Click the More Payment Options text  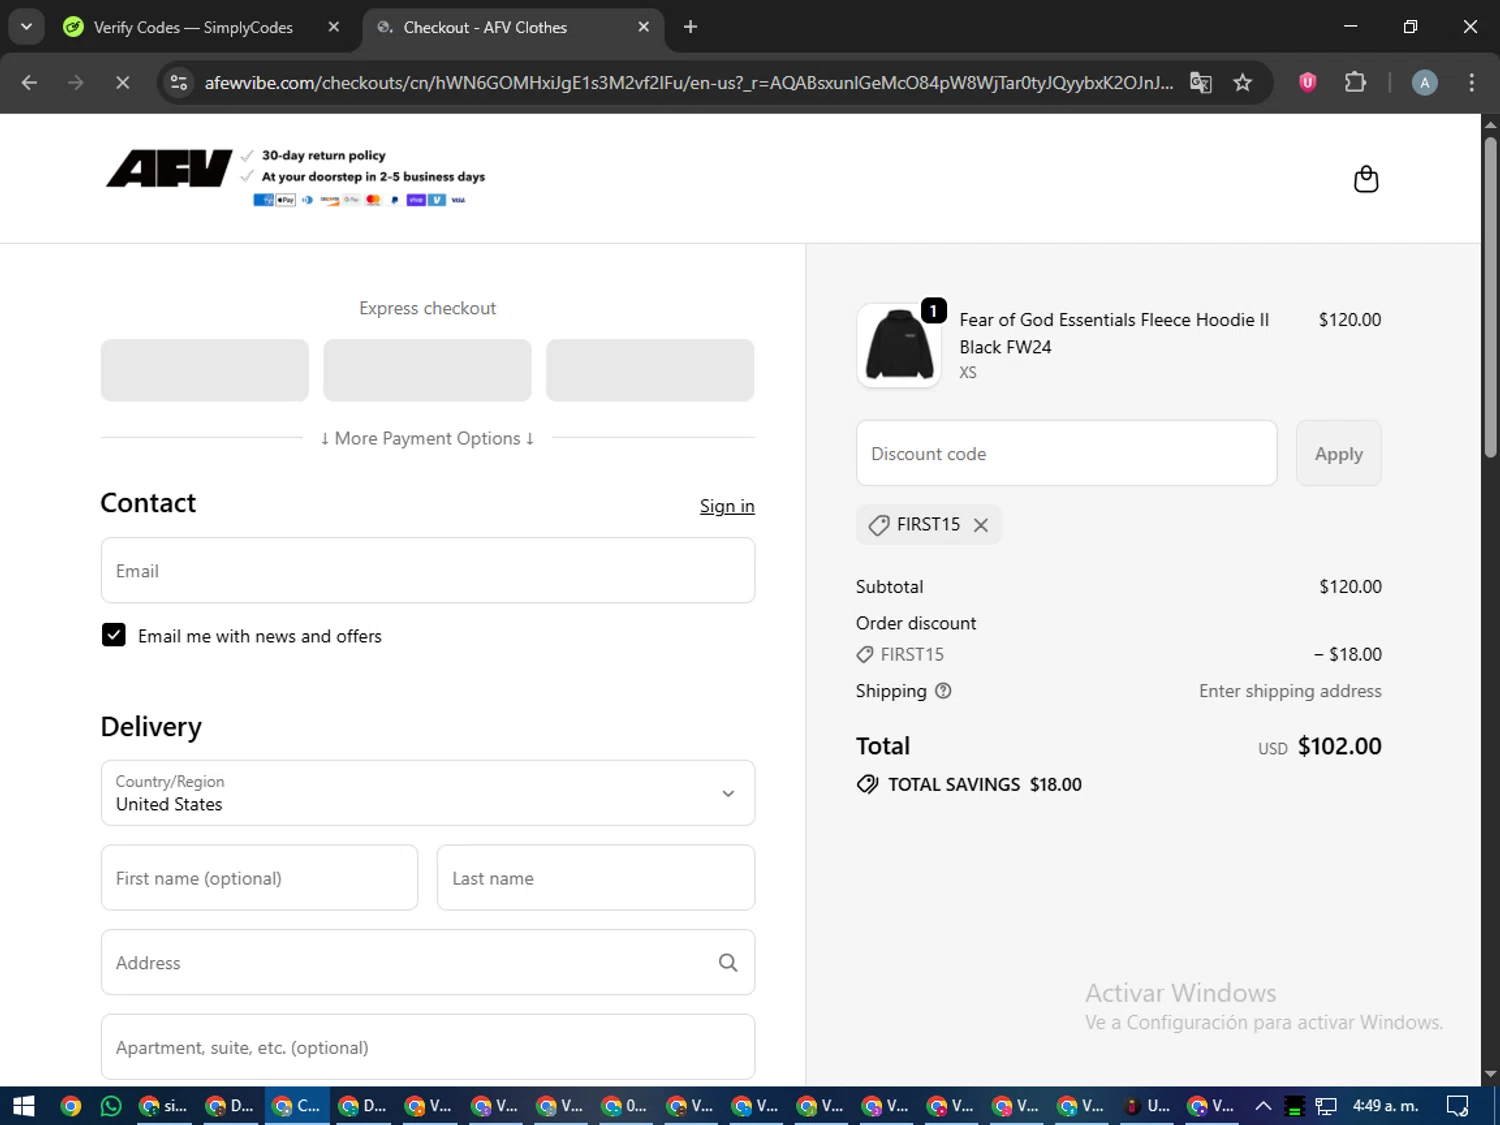pyautogui.click(x=427, y=438)
